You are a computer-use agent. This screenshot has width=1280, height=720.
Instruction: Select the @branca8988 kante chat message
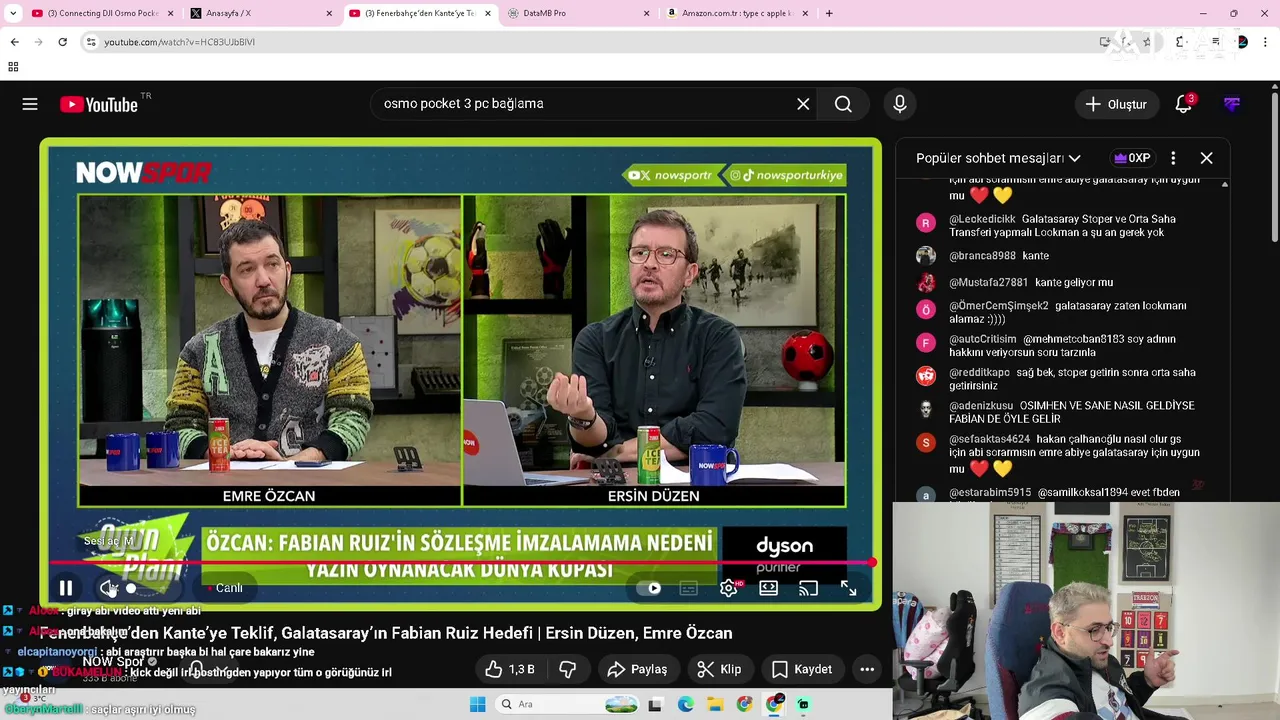tap(1063, 256)
